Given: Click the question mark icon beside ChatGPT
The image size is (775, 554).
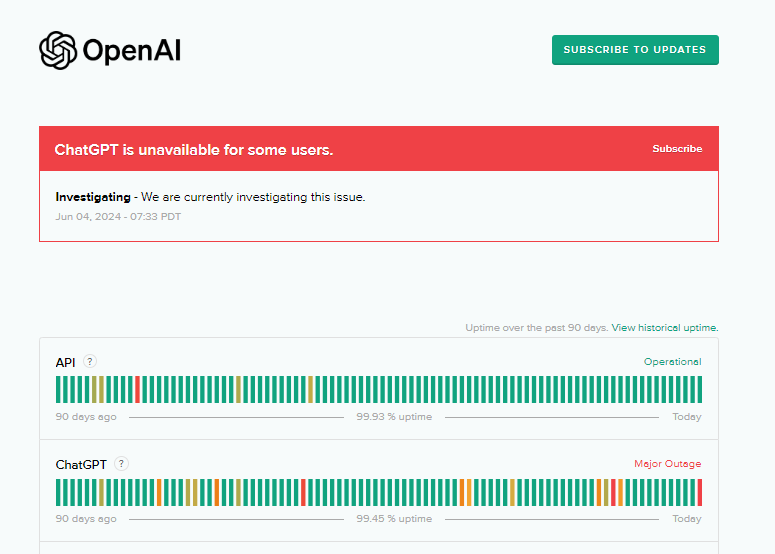Looking at the screenshot, I should 121,464.
